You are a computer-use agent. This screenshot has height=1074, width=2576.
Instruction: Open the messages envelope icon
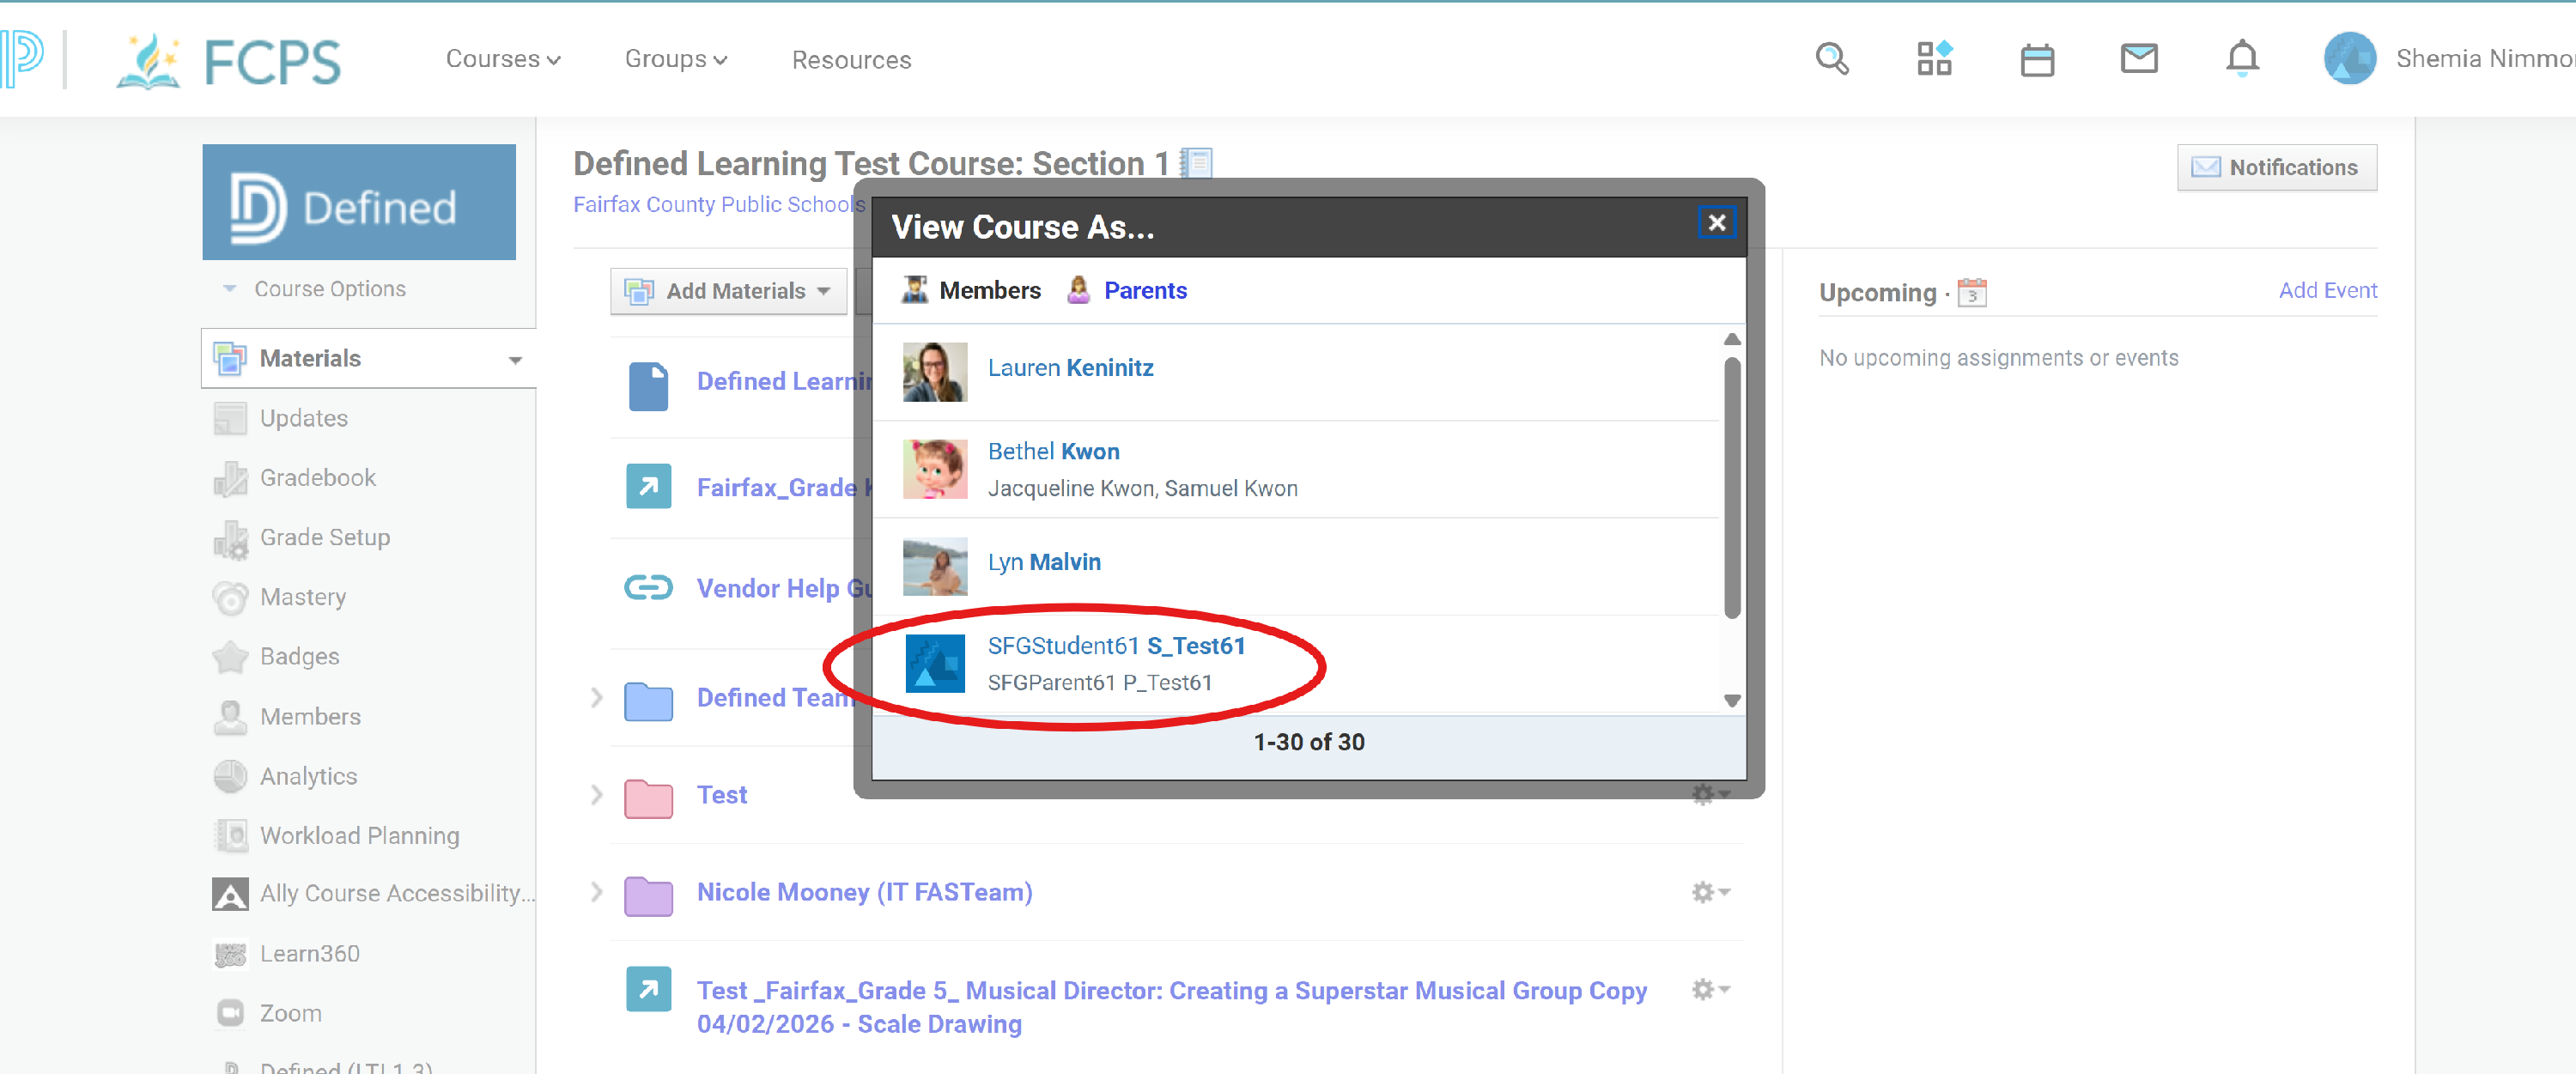coord(2139,59)
